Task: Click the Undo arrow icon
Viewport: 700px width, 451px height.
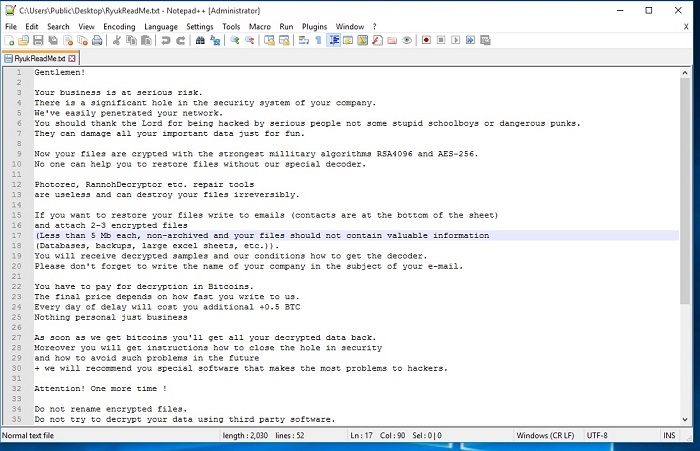Action: [166, 41]
